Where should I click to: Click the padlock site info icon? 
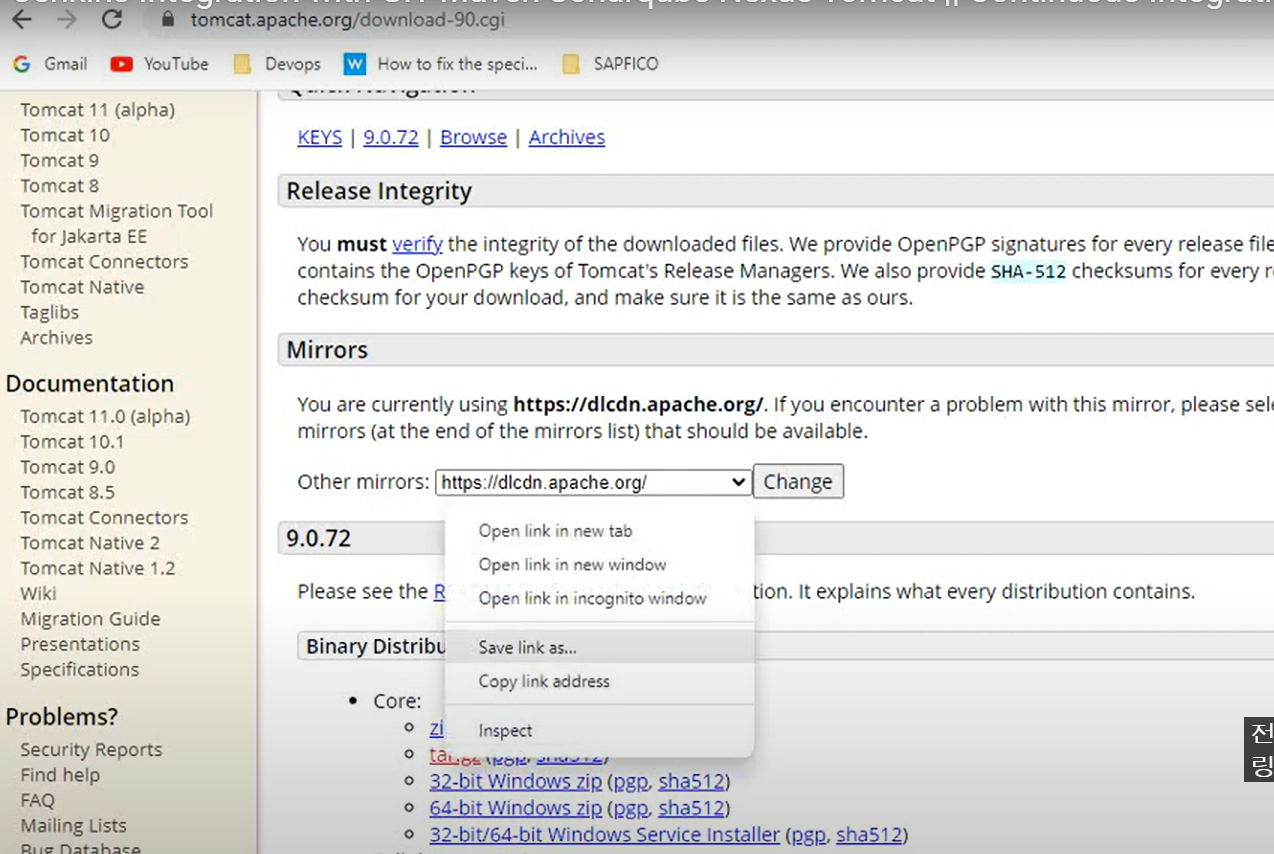click(x=168, y=19)
